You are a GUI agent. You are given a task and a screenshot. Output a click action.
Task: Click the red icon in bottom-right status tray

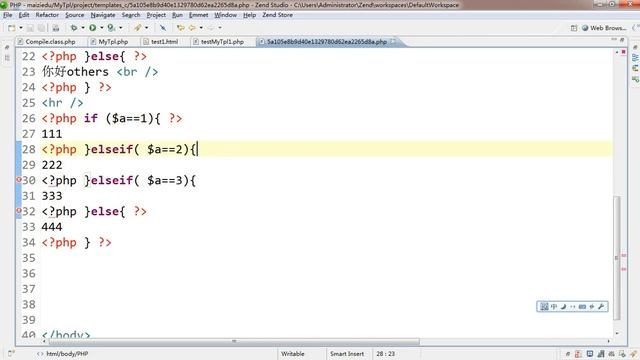(x=578, y=354)
